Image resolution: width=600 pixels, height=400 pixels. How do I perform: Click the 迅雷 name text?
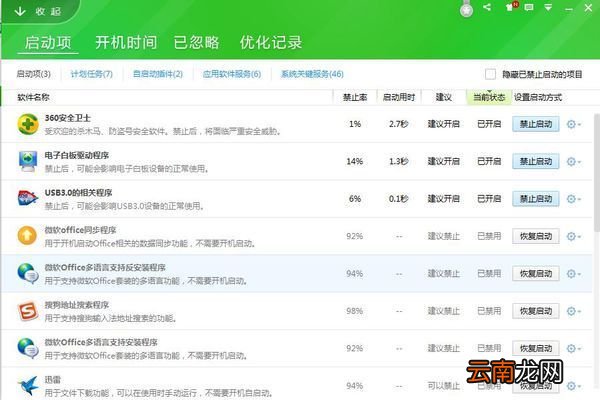53,380
